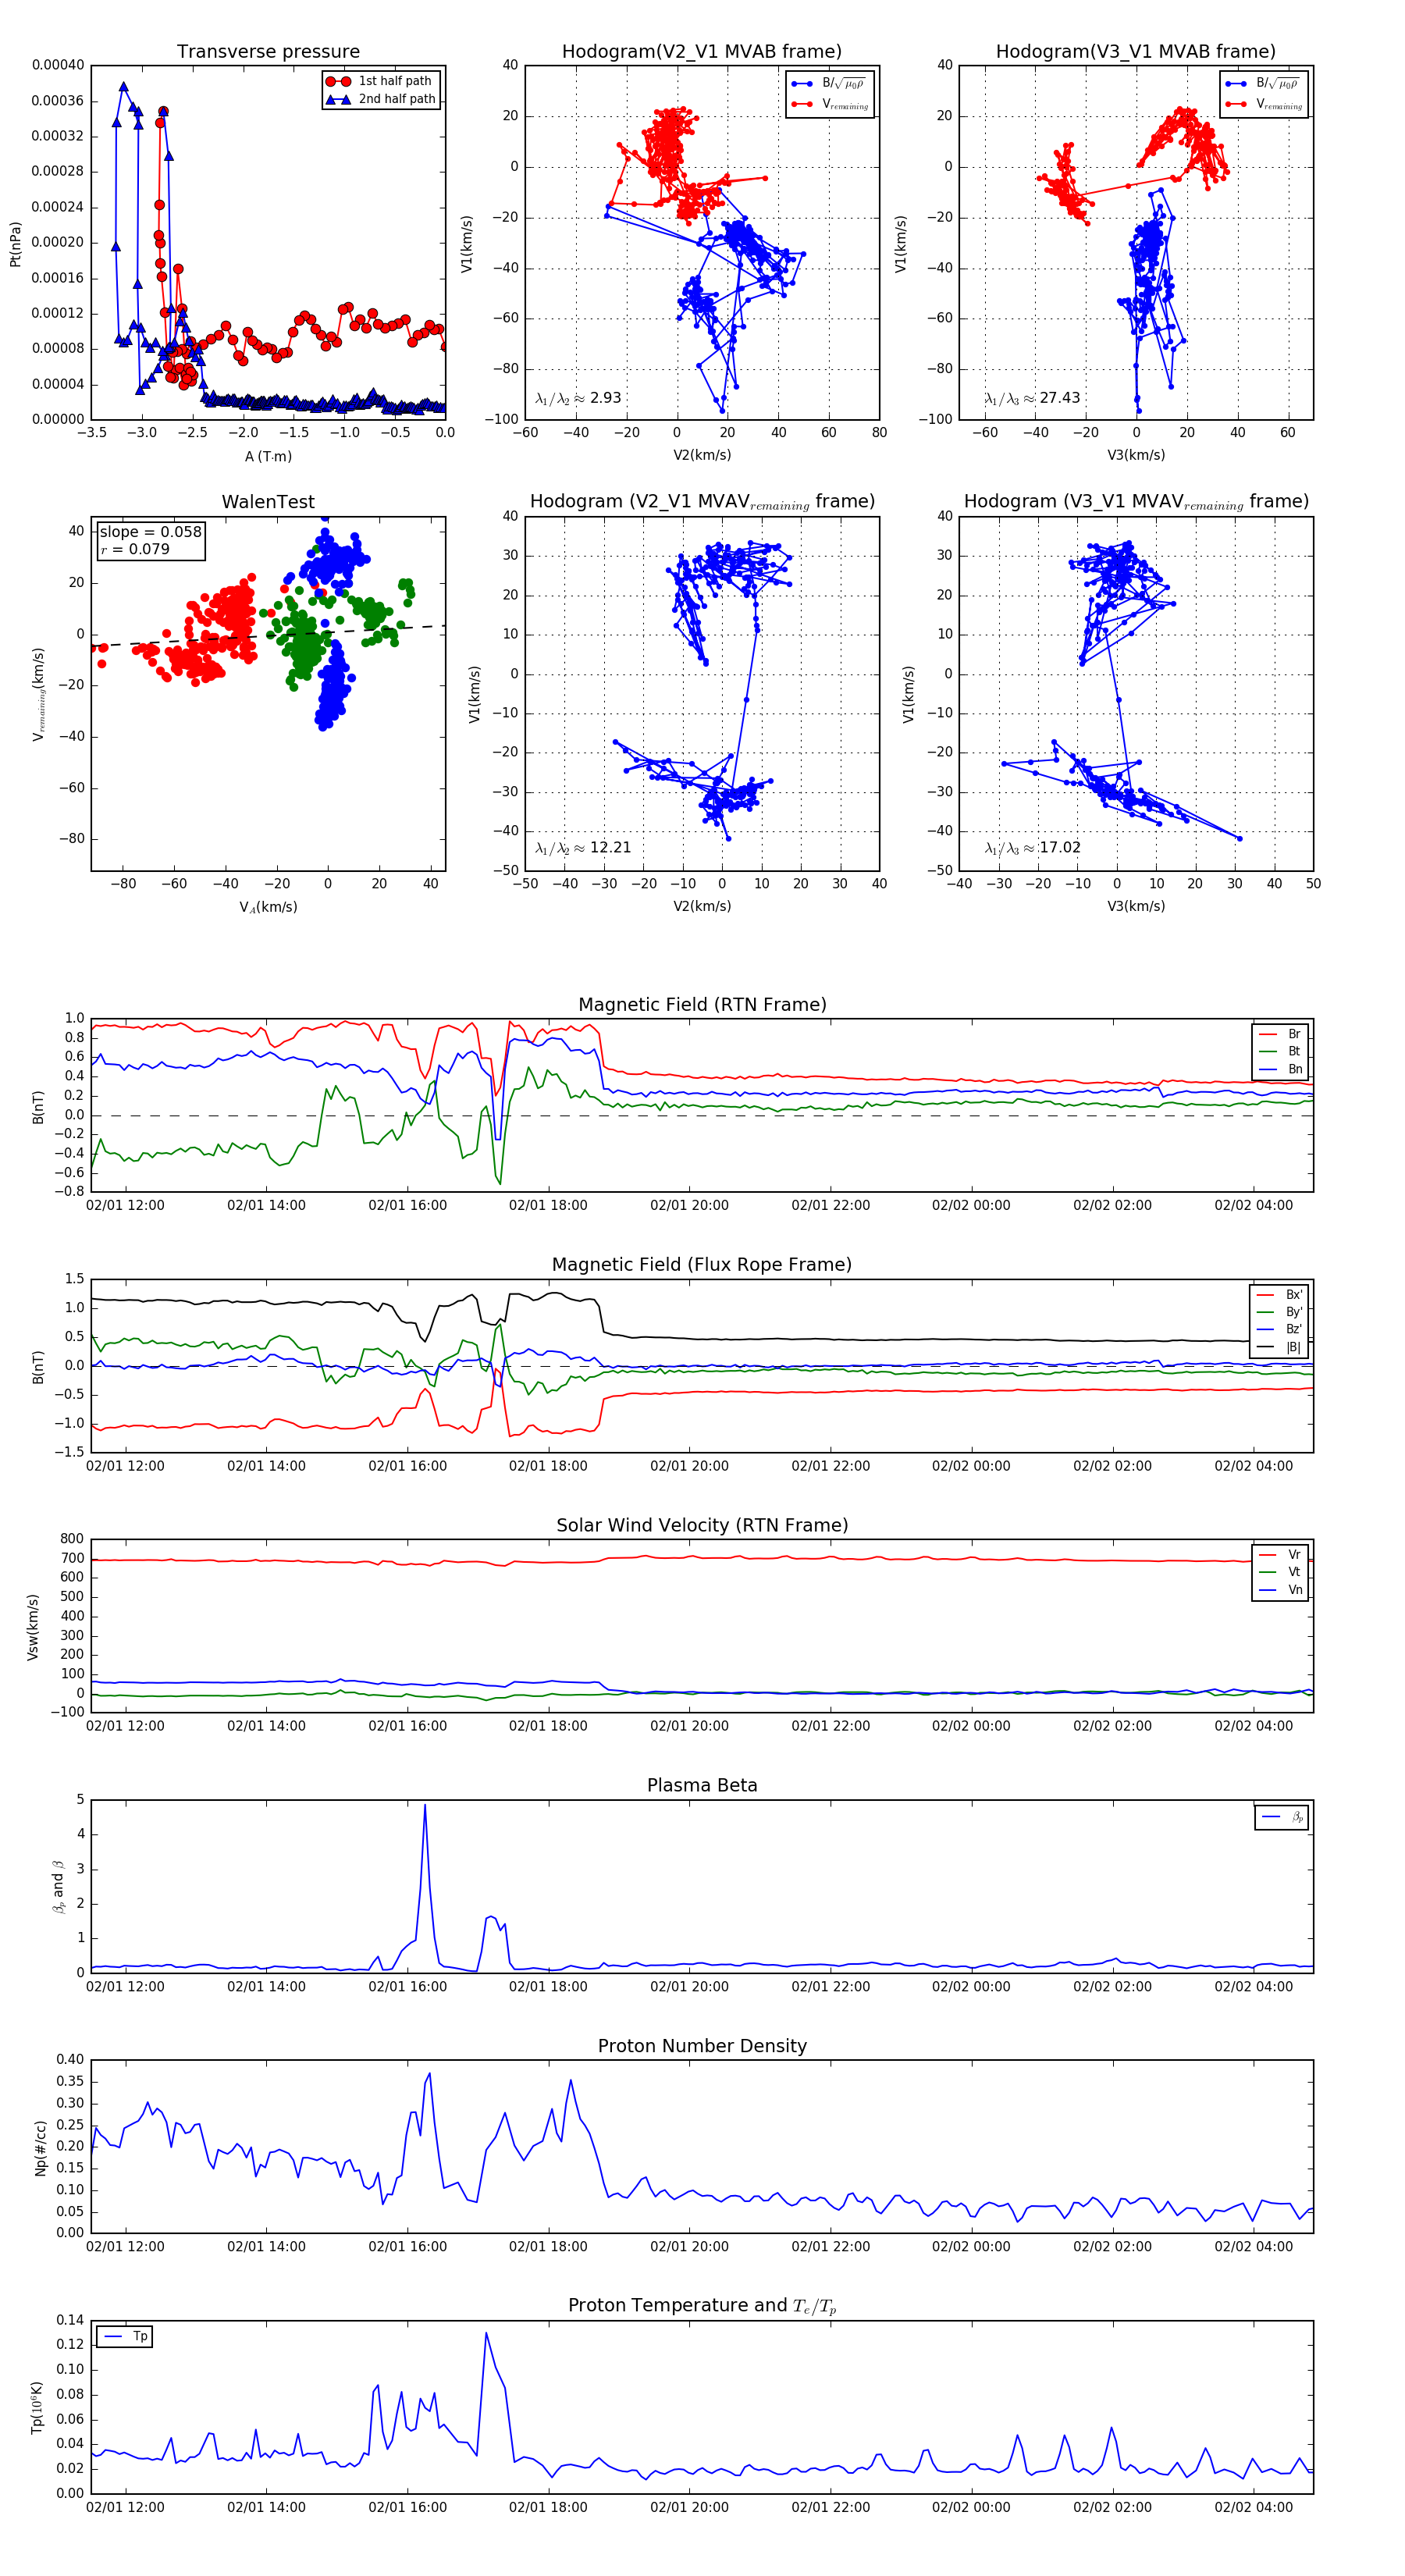The width and height of the screenshot is (1405, 2576).
Task: Select the By' legend entry
Action: click(1280, 1312)
